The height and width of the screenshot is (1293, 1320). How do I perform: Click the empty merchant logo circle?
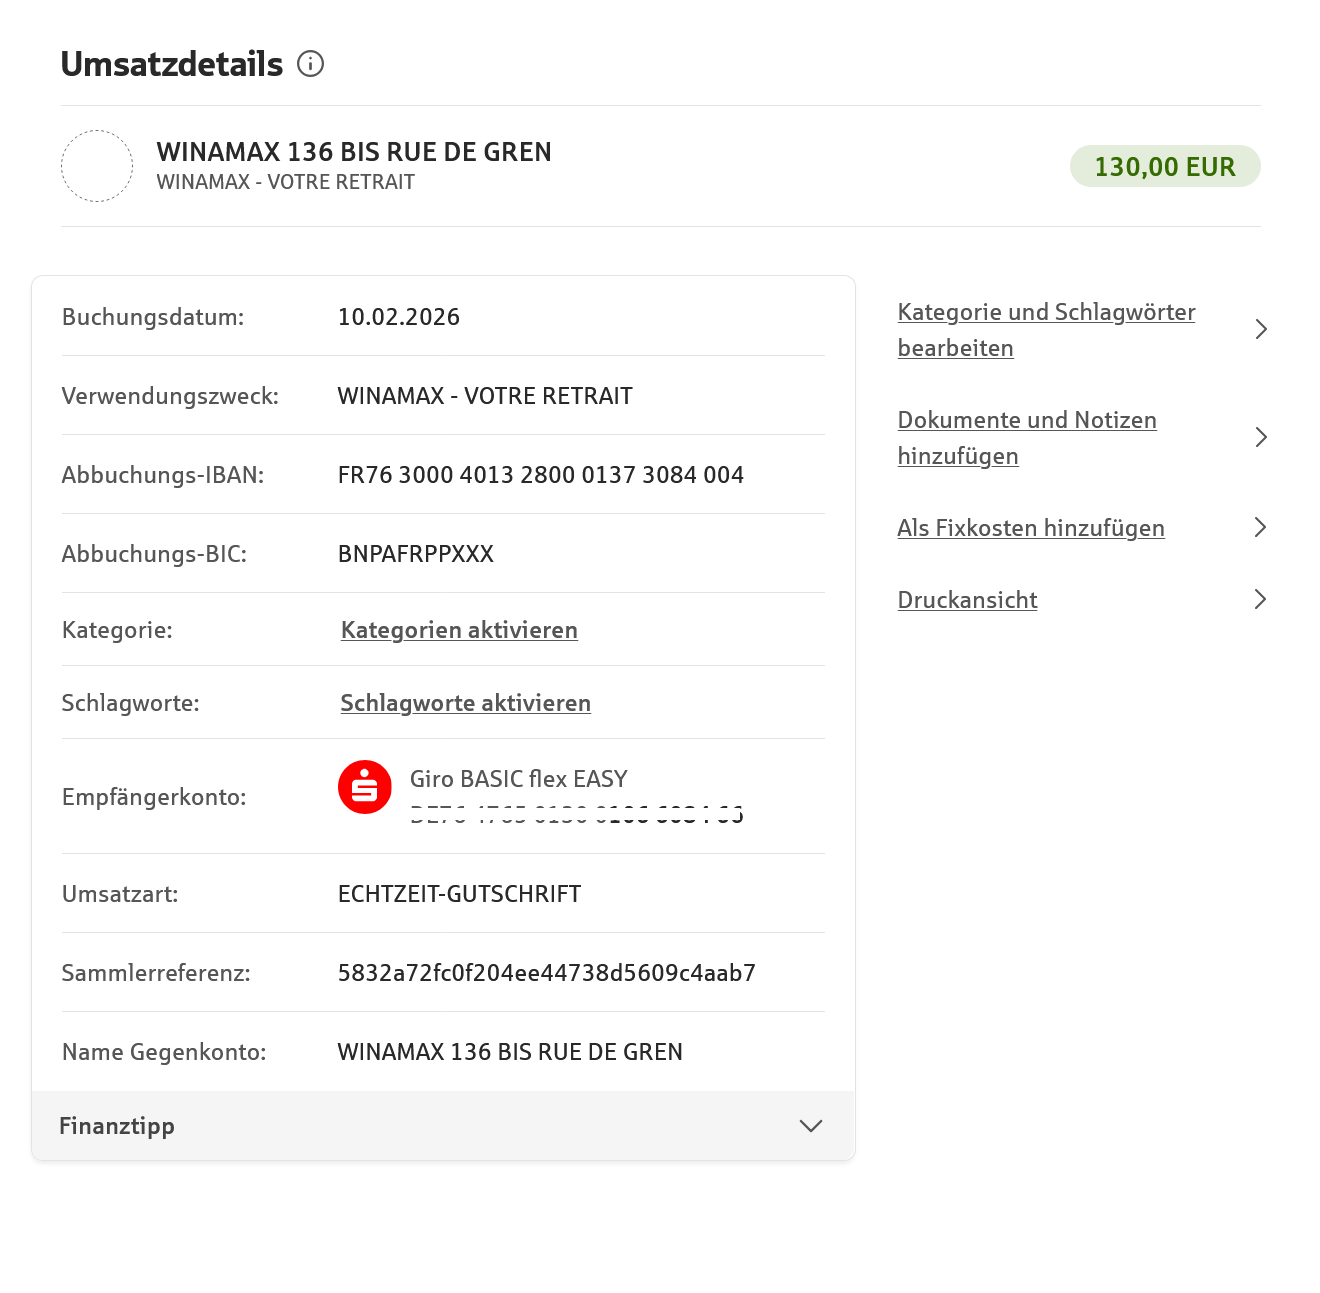coord(97,166)
